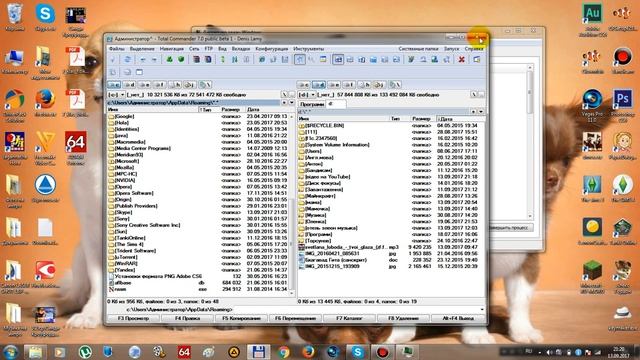Open the Файлы menu
The image size is (640, 360).
click(x=117, y=49)
